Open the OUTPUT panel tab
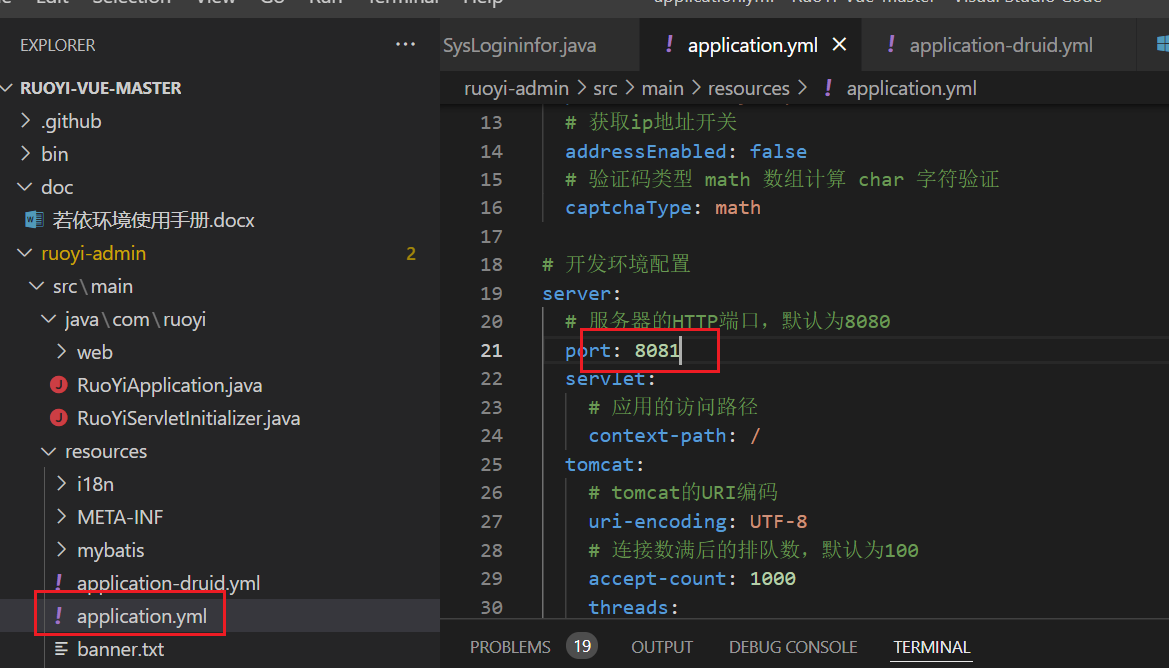 click(662, 647)
